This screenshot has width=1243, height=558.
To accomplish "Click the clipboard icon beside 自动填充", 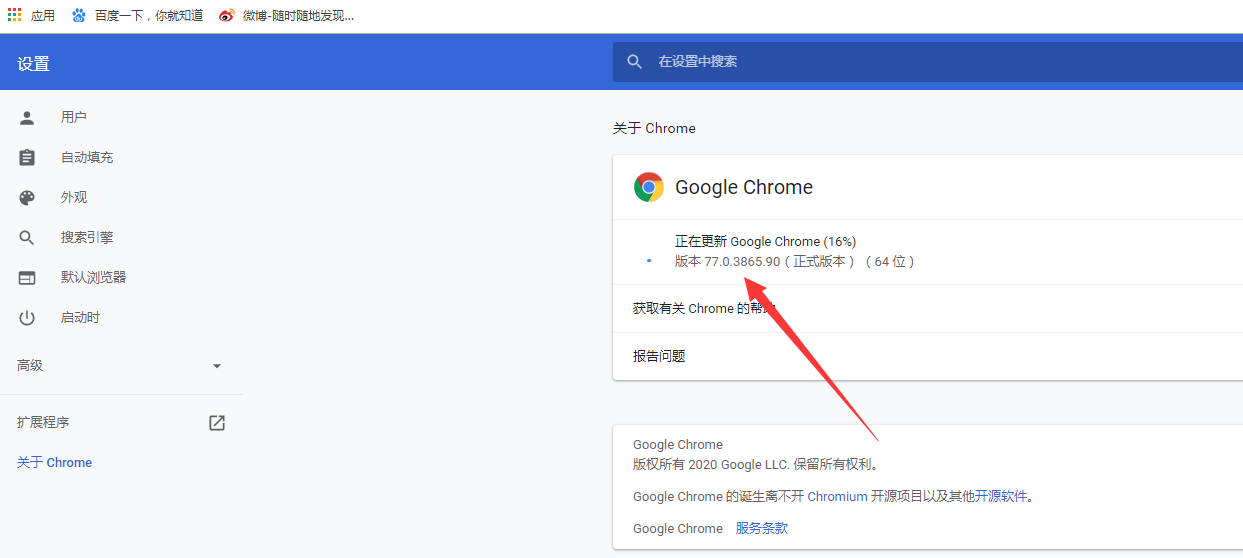I will tap(27, 158).
